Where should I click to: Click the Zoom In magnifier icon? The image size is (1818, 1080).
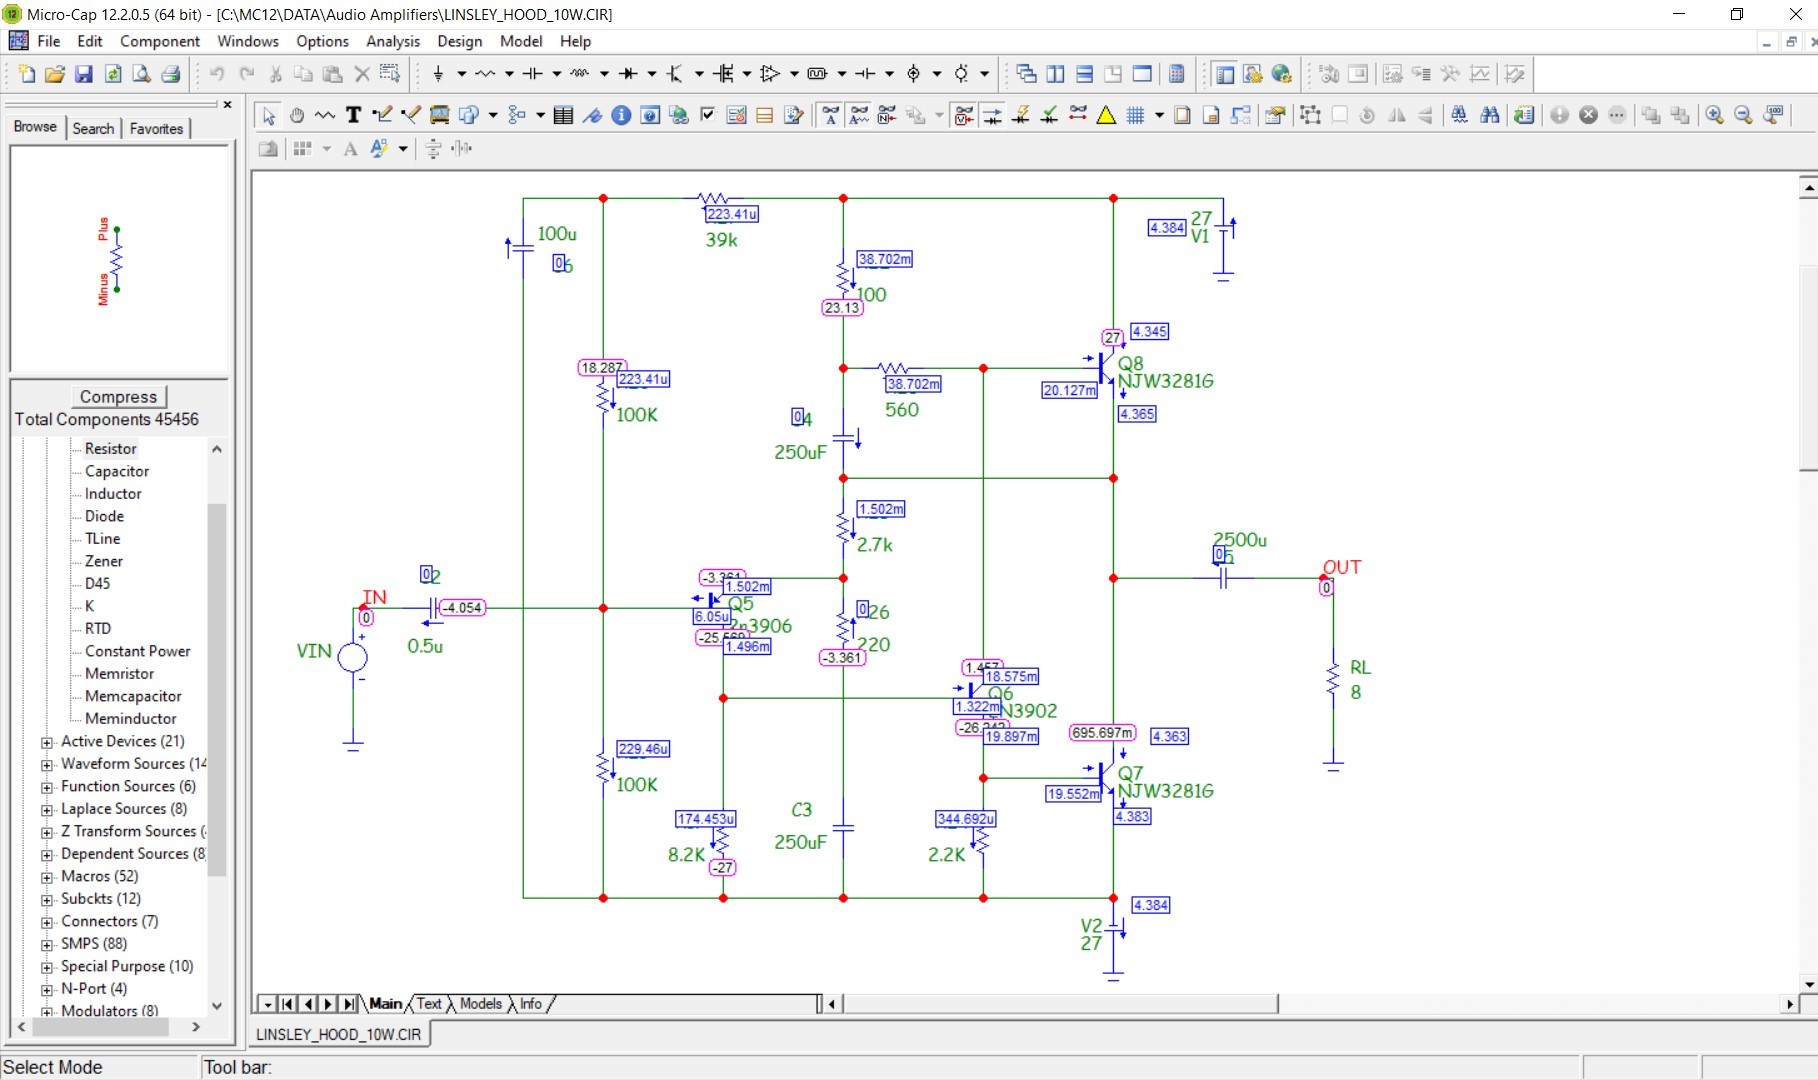coord(1714,115)
